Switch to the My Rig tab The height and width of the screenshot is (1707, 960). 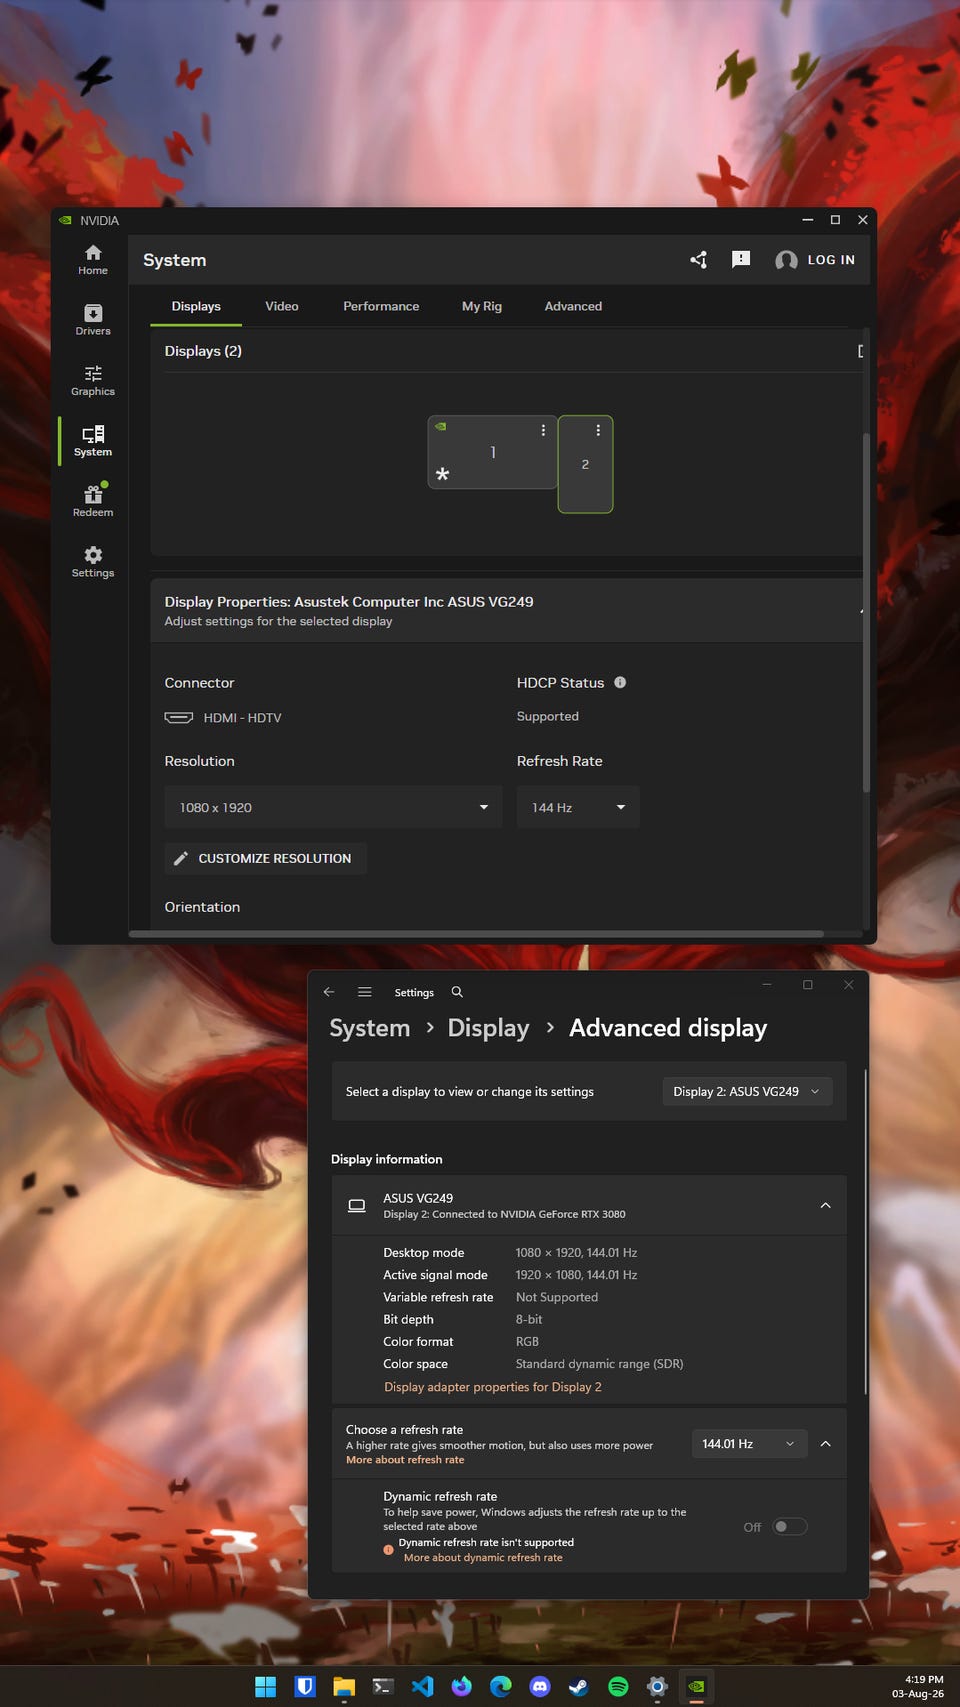(x=482, y=306)
